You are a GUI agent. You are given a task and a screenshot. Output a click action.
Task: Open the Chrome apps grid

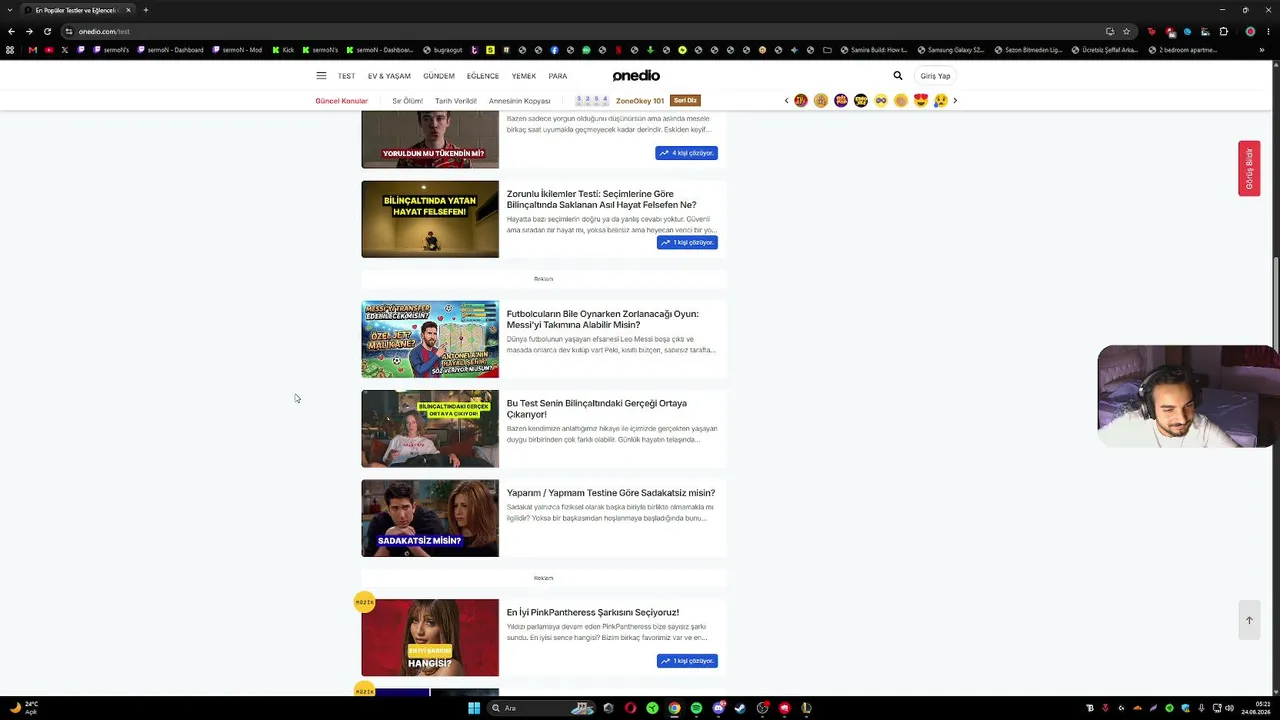coord(10,50)
